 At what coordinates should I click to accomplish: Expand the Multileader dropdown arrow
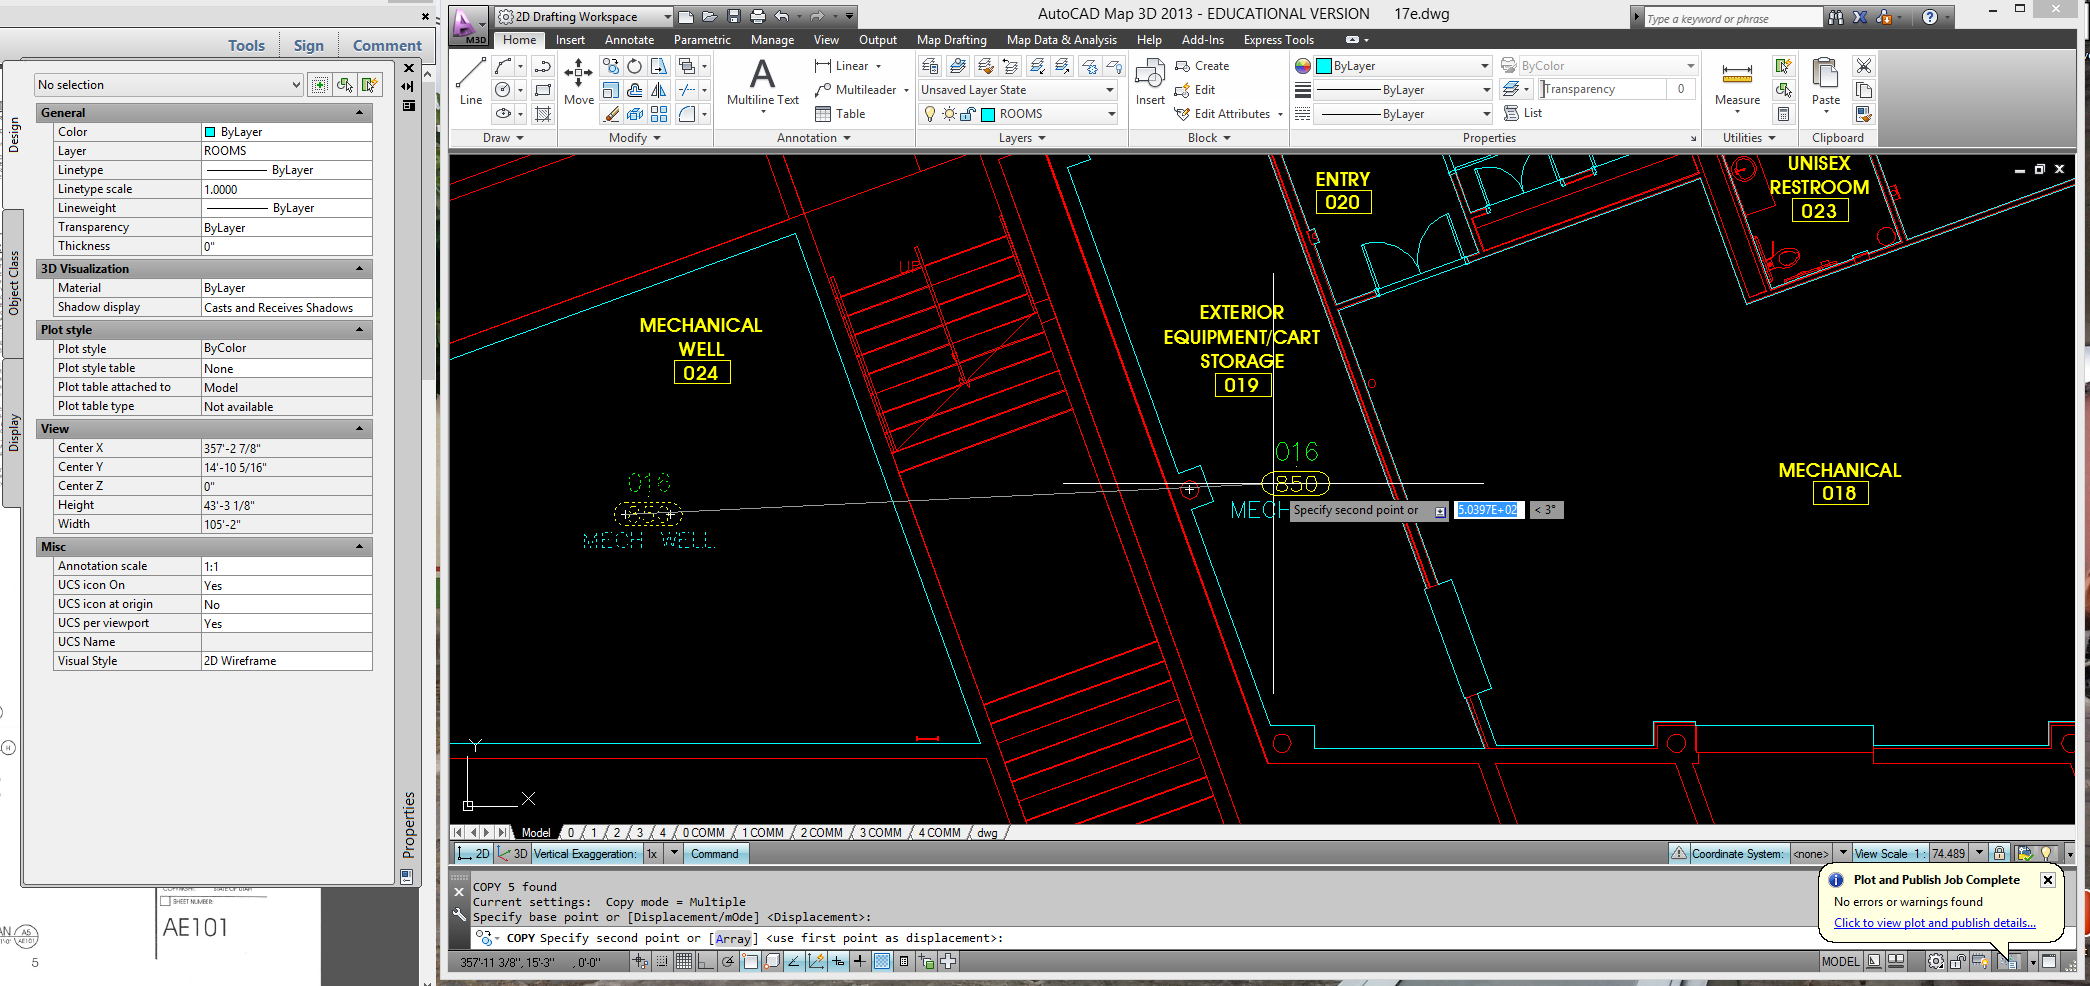pyautogui.click(x=906, y=89)
